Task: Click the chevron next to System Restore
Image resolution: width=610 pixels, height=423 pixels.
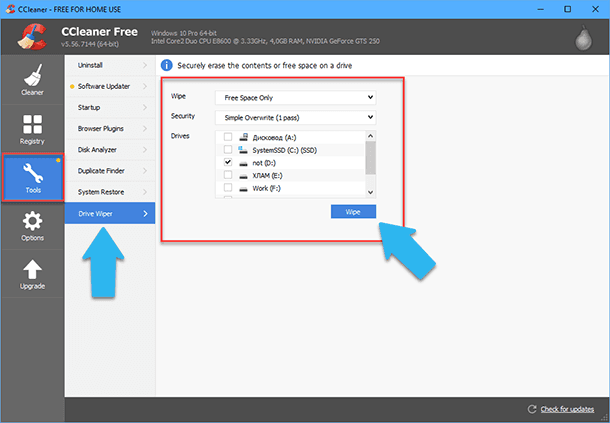Action: 145,192
